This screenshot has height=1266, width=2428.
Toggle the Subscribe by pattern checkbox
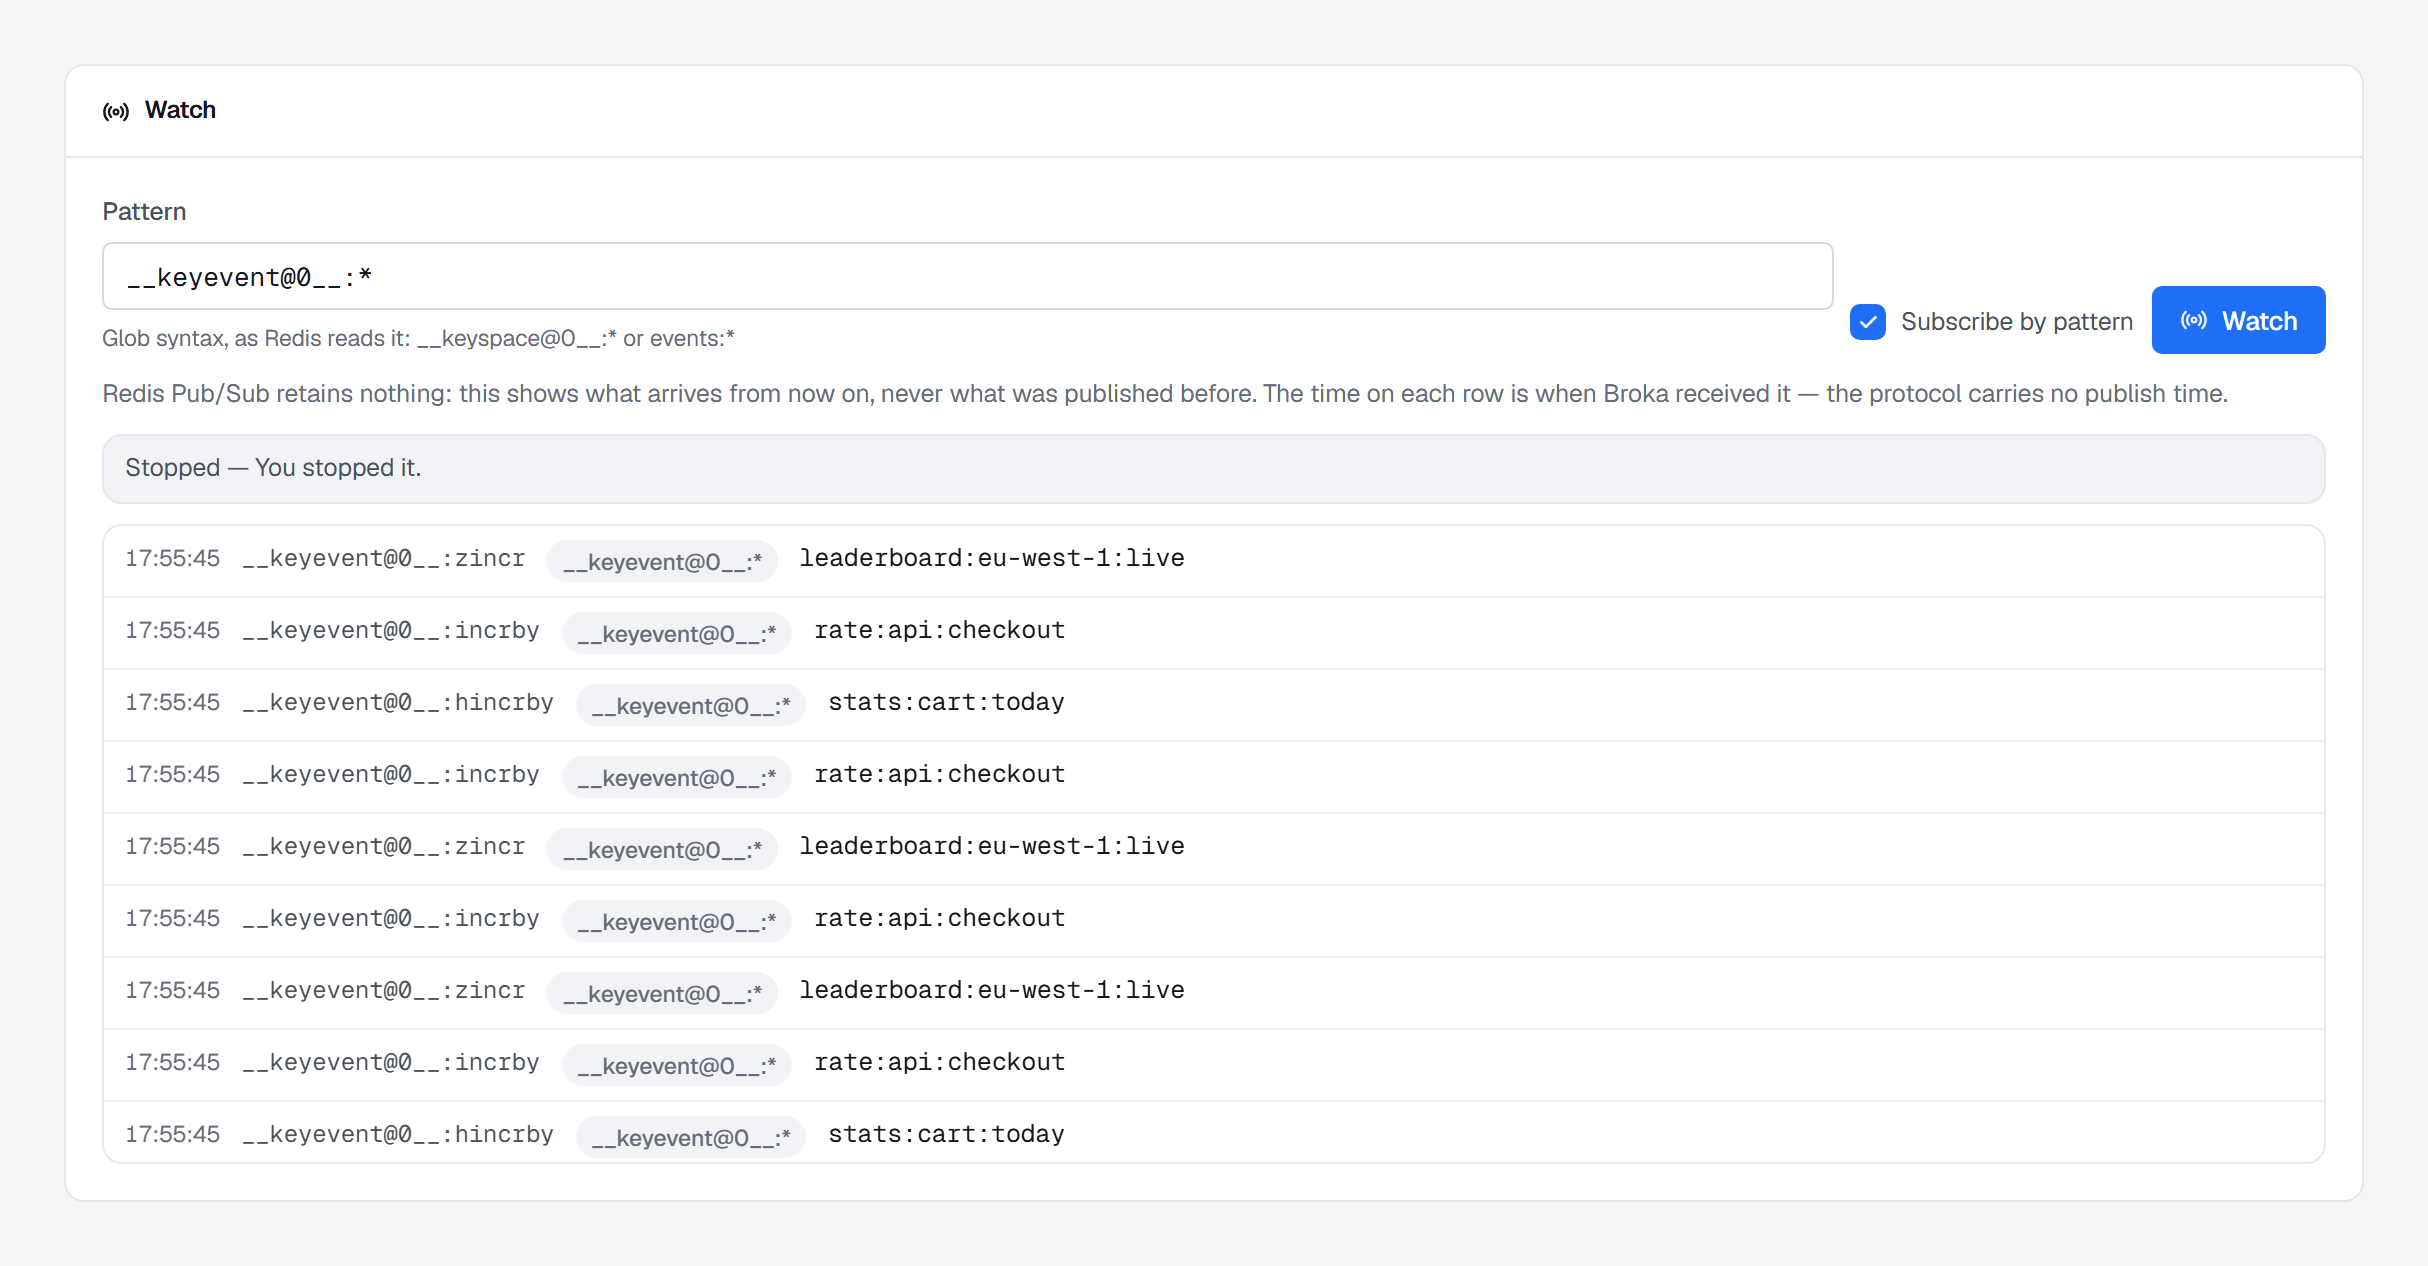click(x=1867, y=322)
